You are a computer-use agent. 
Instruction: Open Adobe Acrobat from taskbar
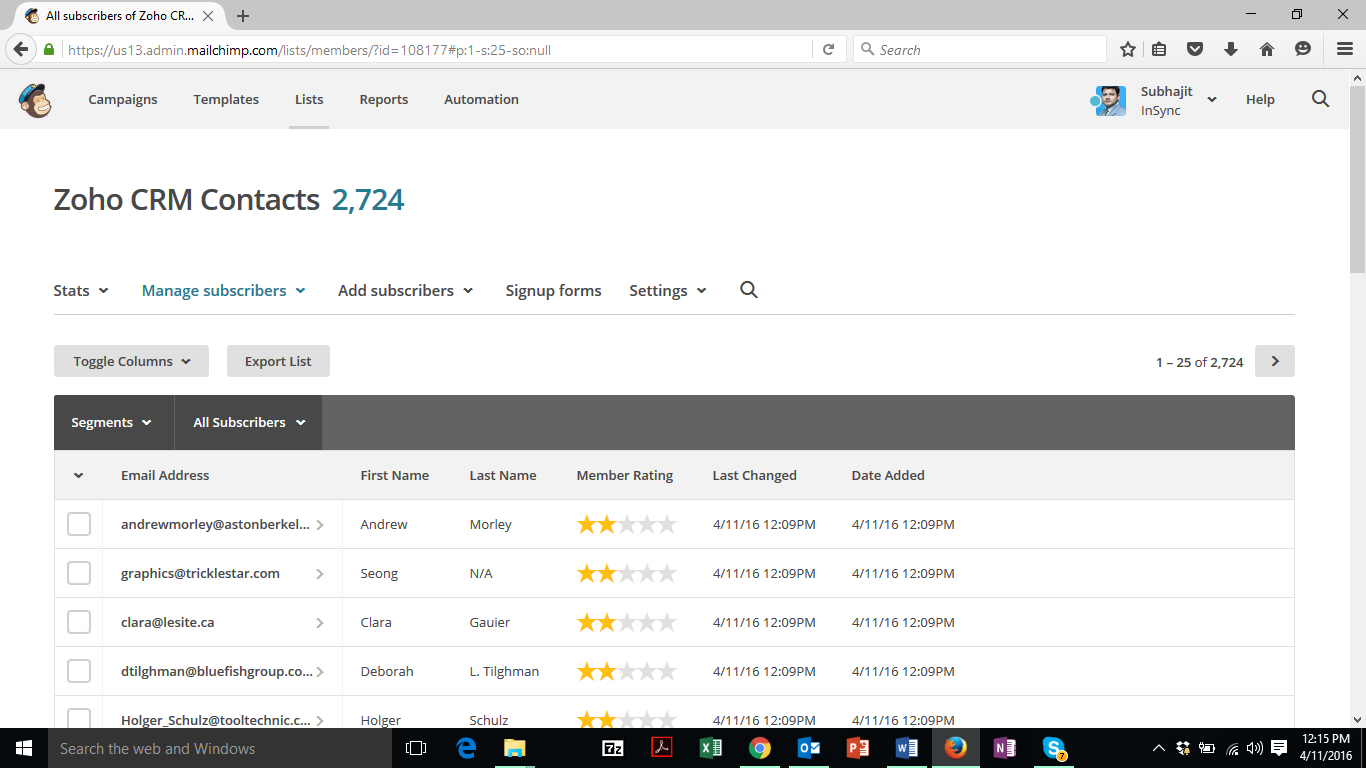[662, 748]
